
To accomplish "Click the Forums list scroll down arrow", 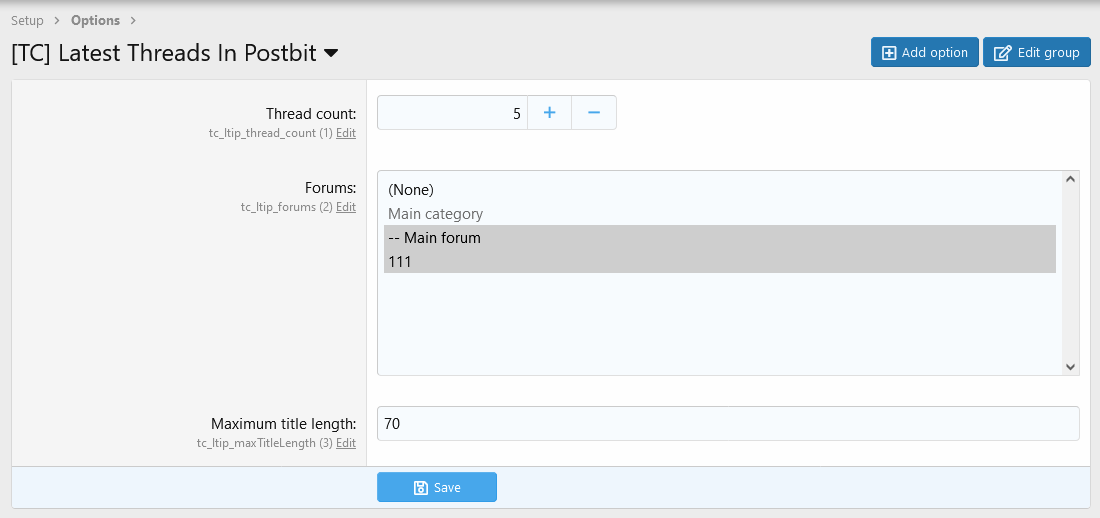I will tap(1070, 367).
